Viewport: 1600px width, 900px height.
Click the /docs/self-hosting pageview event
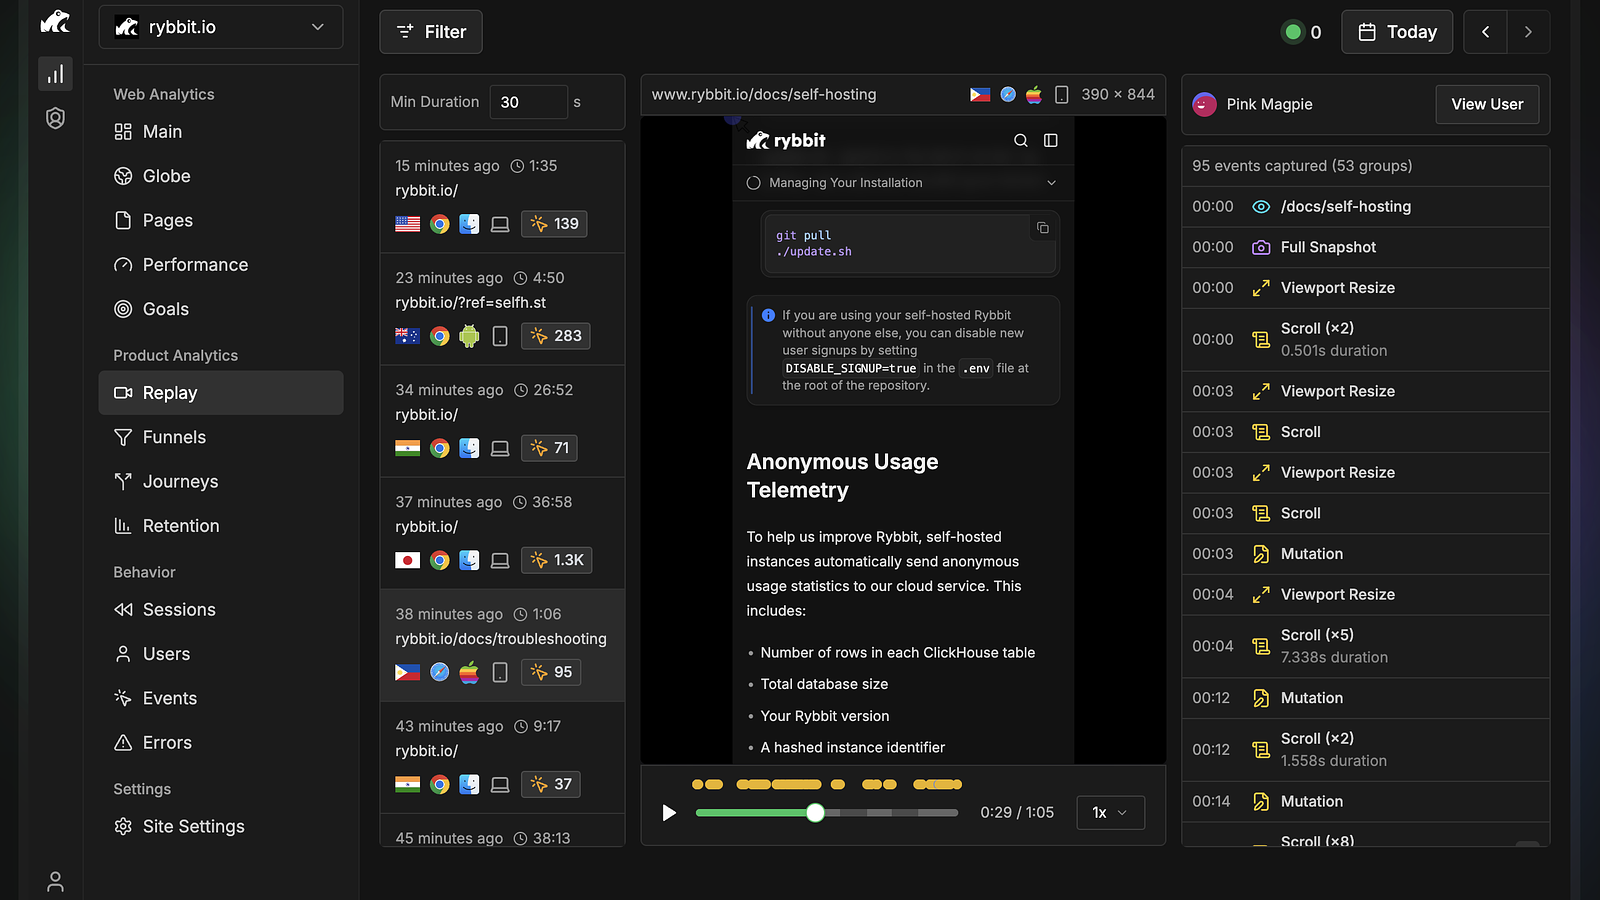[x=1365, y=207]
